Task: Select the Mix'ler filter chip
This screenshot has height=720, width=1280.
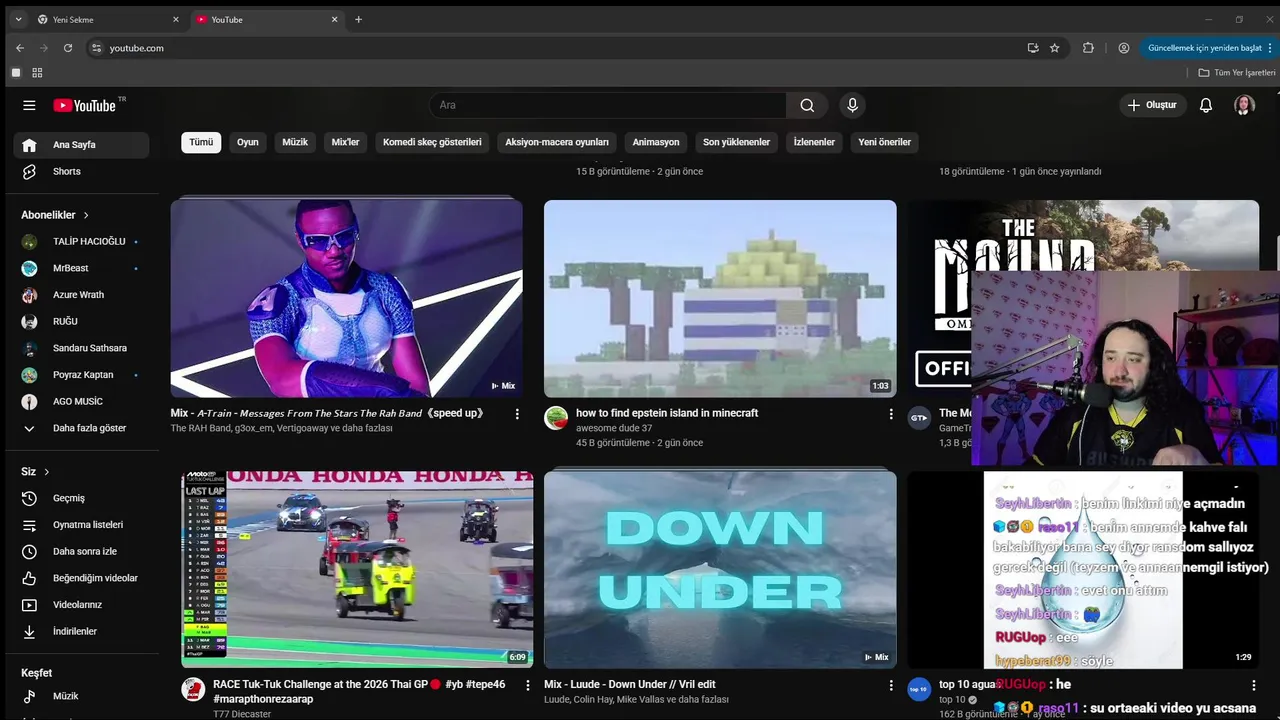Action: [345, 142]
